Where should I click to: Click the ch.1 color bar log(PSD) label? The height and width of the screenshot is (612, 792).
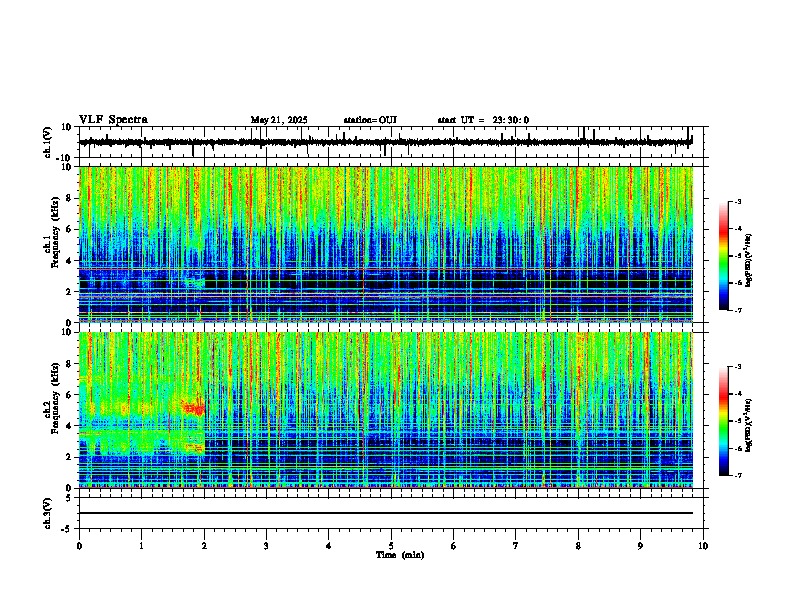749,260
